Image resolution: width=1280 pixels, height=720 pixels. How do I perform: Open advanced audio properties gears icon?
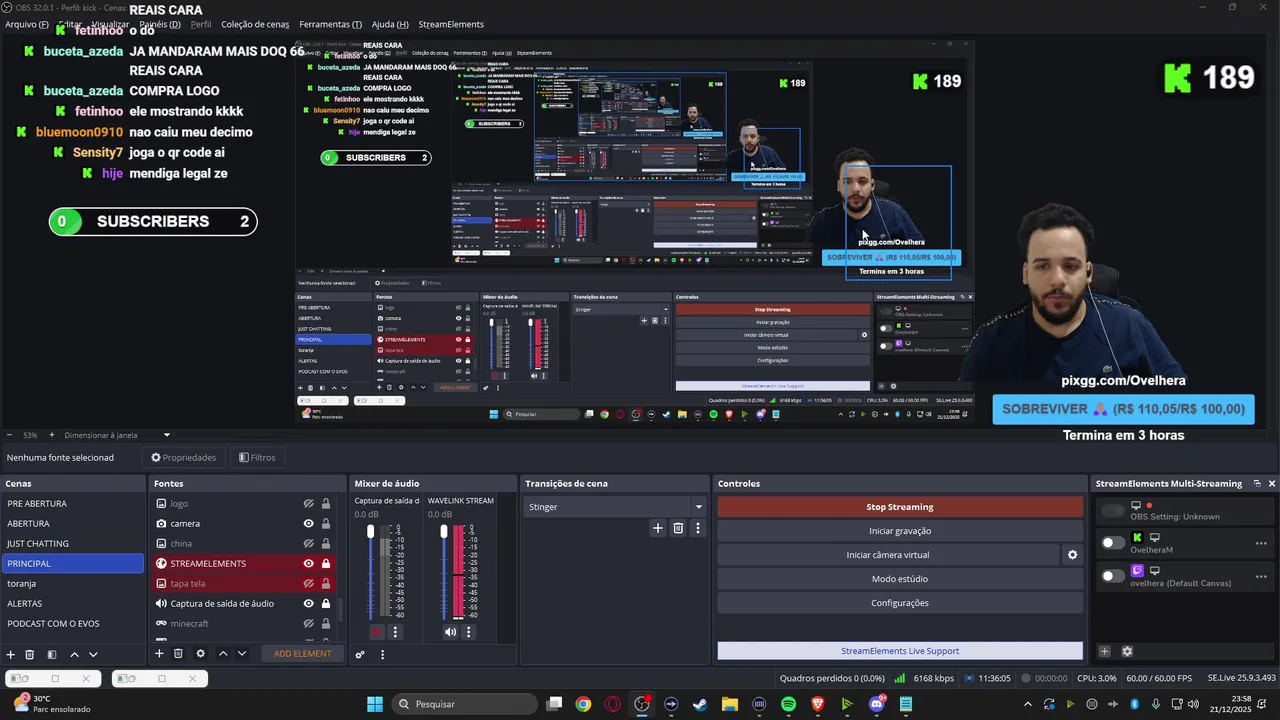tap(360, 655)
